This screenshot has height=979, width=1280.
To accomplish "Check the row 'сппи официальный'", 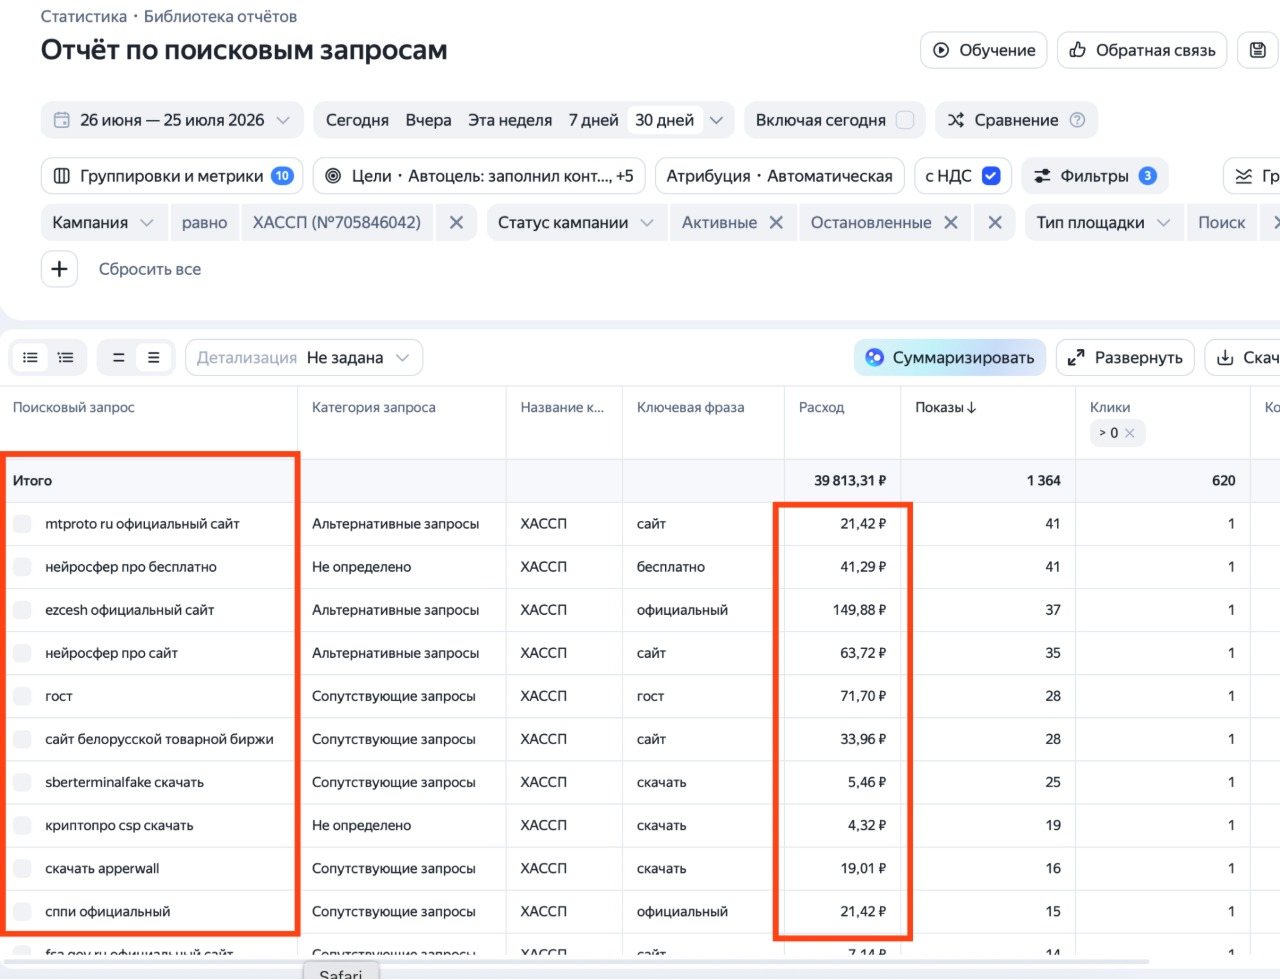I will pos(22,911).
